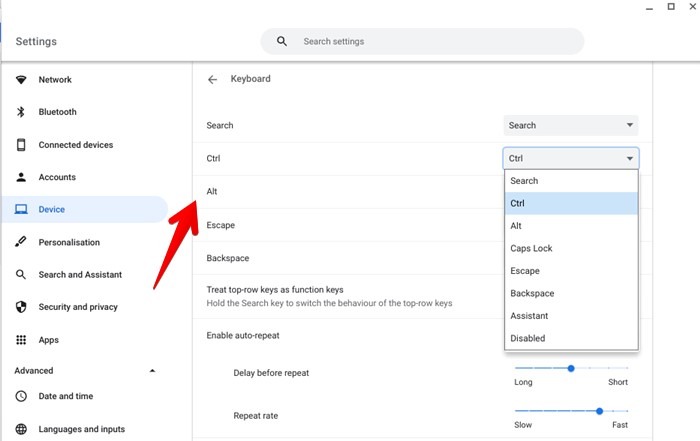Collapse the open Ctrl key dropdown
This screenshot has width=700, height=441.
571,158
